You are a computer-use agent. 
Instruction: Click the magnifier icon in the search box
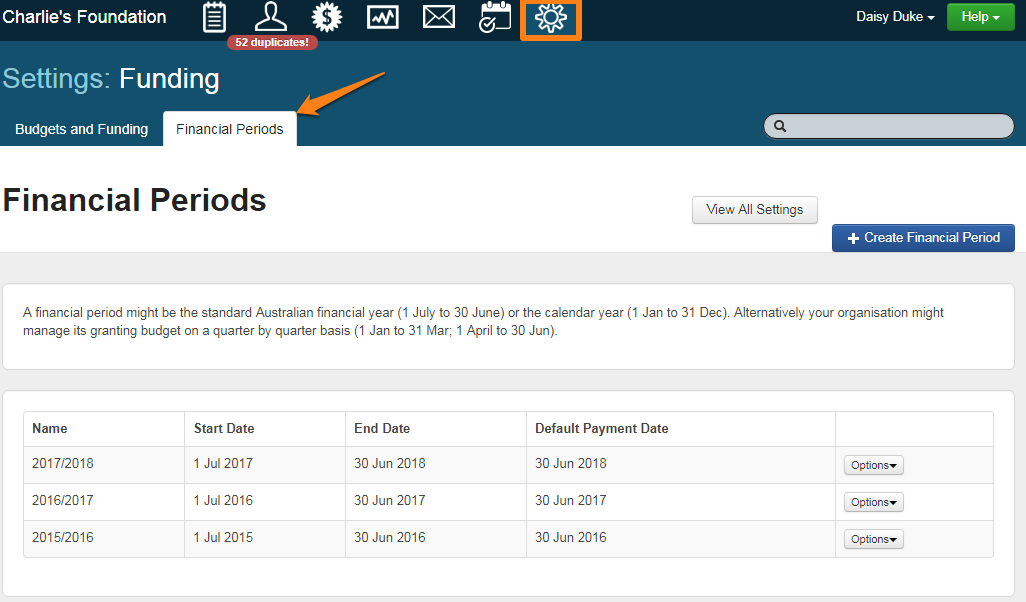click(780, 126)
